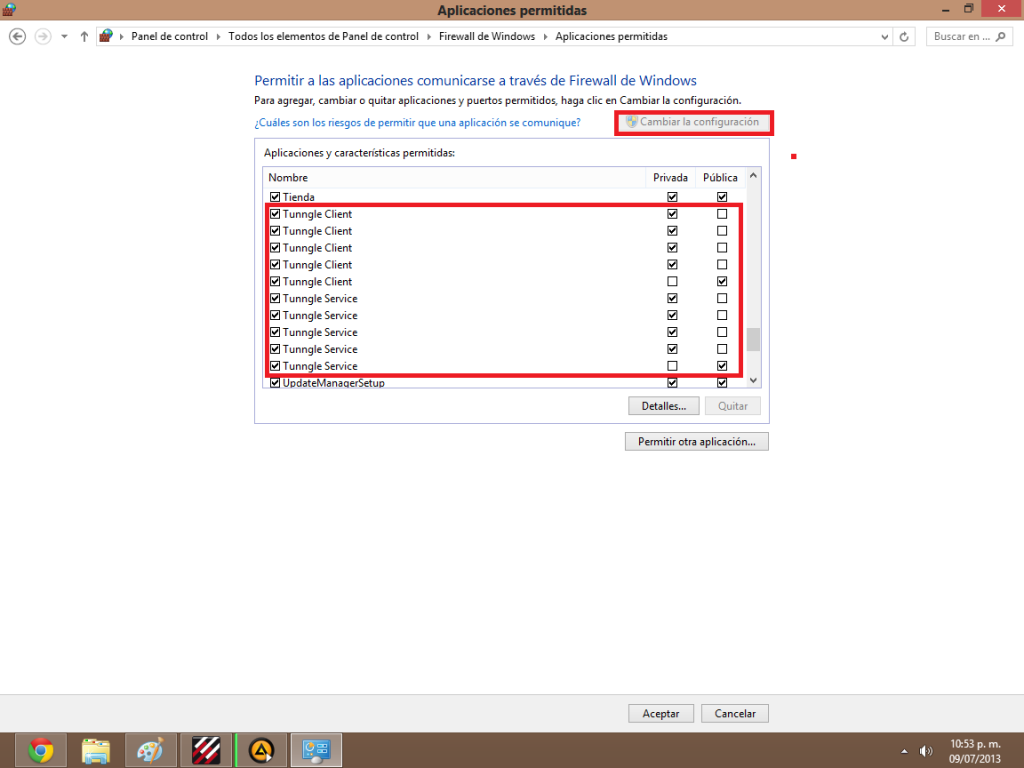
Task: Launch Paint from the taskbar
Action: [x=150, y=750]
